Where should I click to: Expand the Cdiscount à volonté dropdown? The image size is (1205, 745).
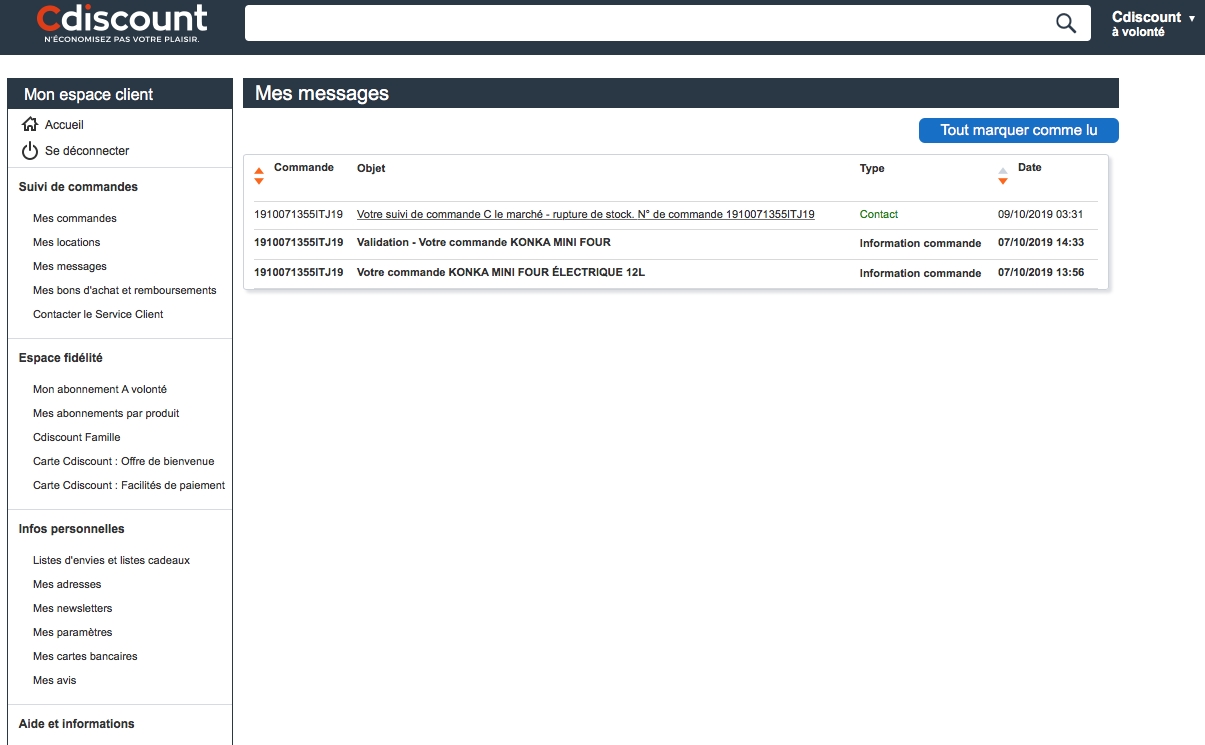point(1191,18)
